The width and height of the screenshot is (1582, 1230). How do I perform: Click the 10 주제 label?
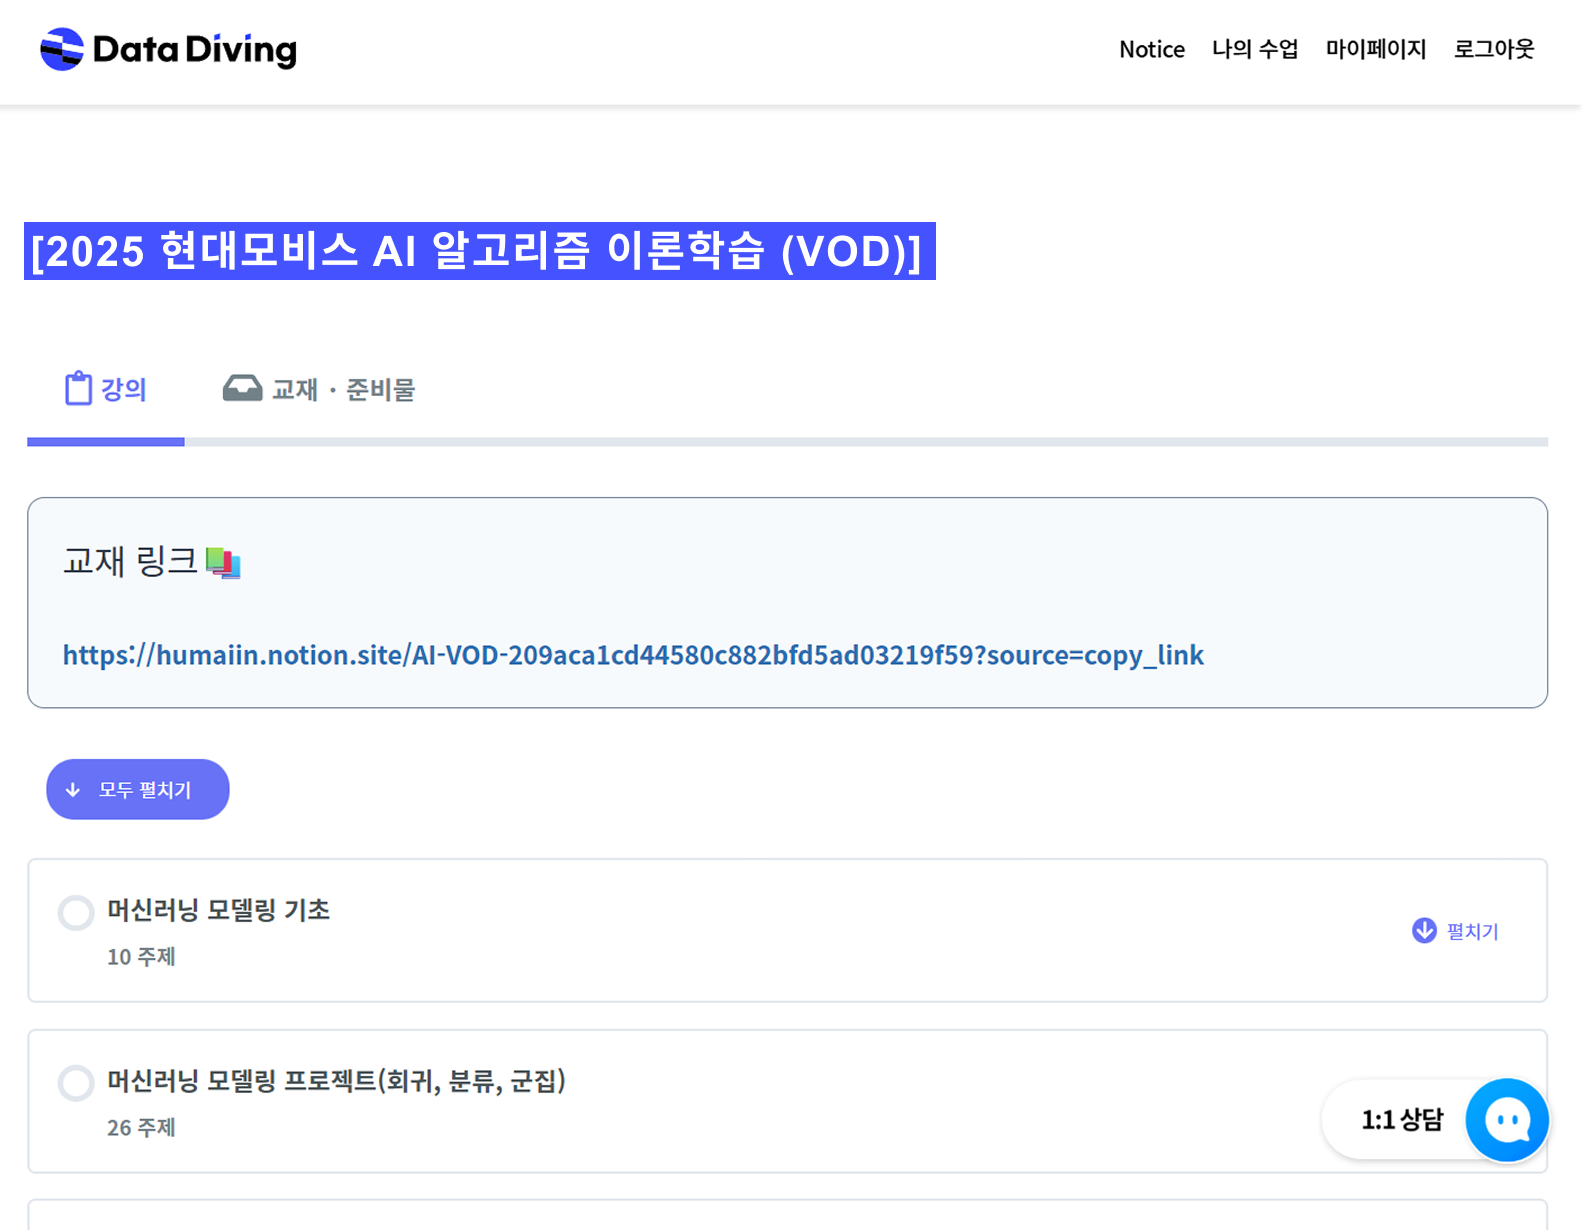(x=141, y=957)
